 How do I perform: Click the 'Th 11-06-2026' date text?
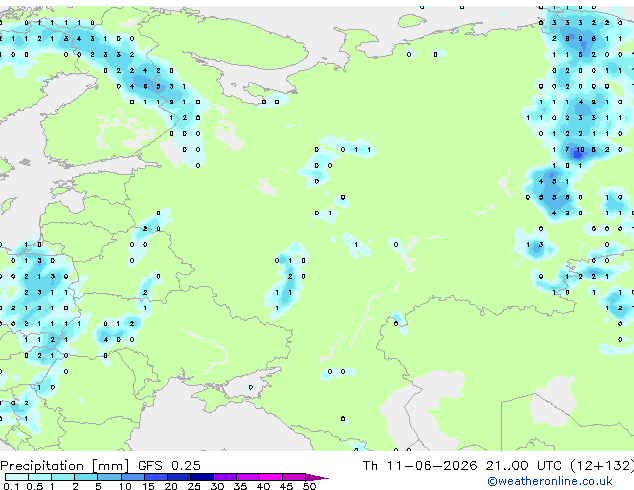click(x=420, y=466)
